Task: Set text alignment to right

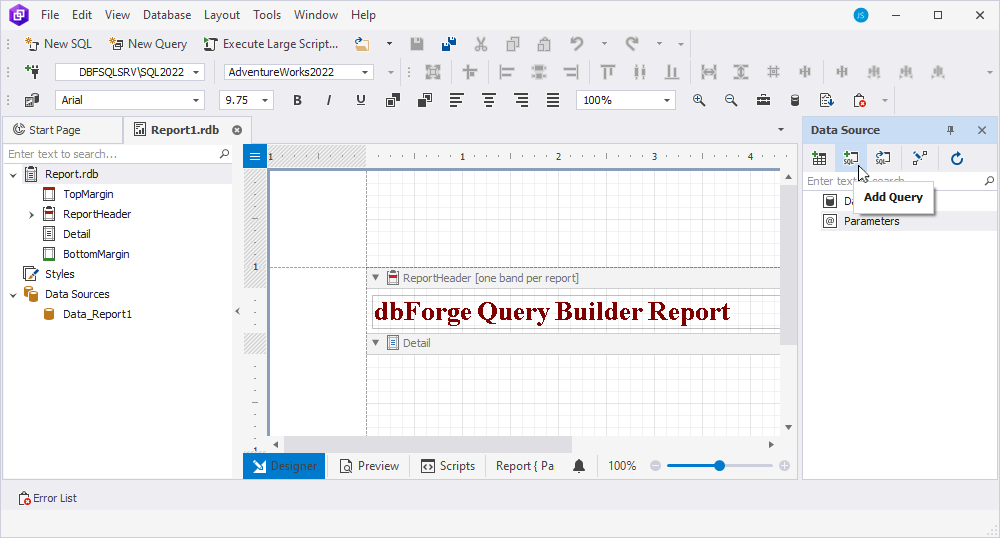Action: tap(521, 100)
